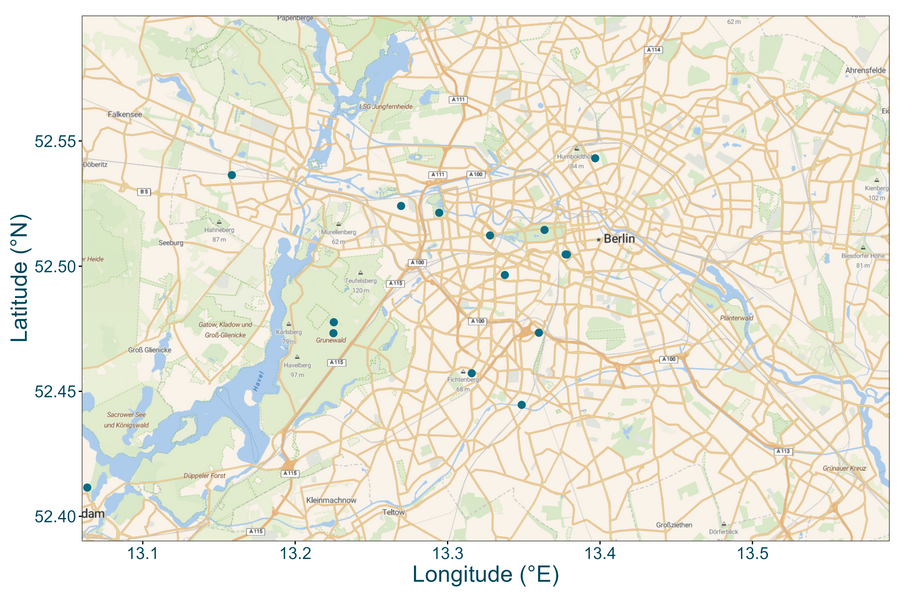Image resolution: width=900 pixels, height=600 pixels.
Task: Click the Havelberg peak triangle icon
Action: coord(297,357)
